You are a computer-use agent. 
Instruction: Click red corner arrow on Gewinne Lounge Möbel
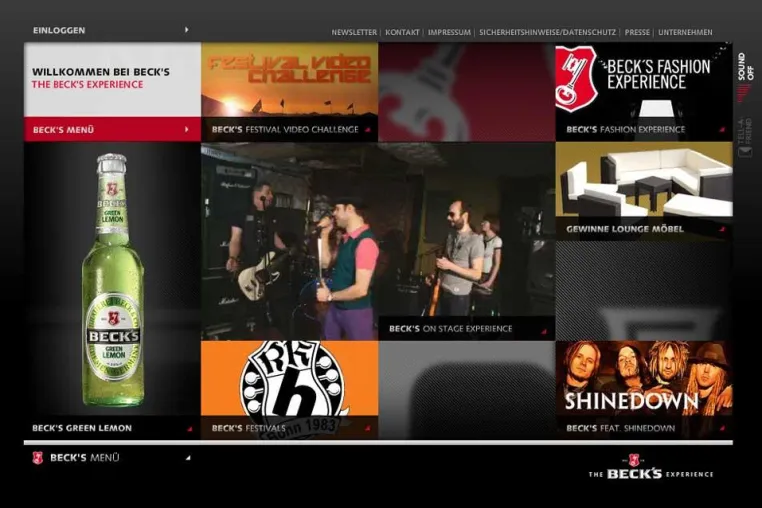722,229
